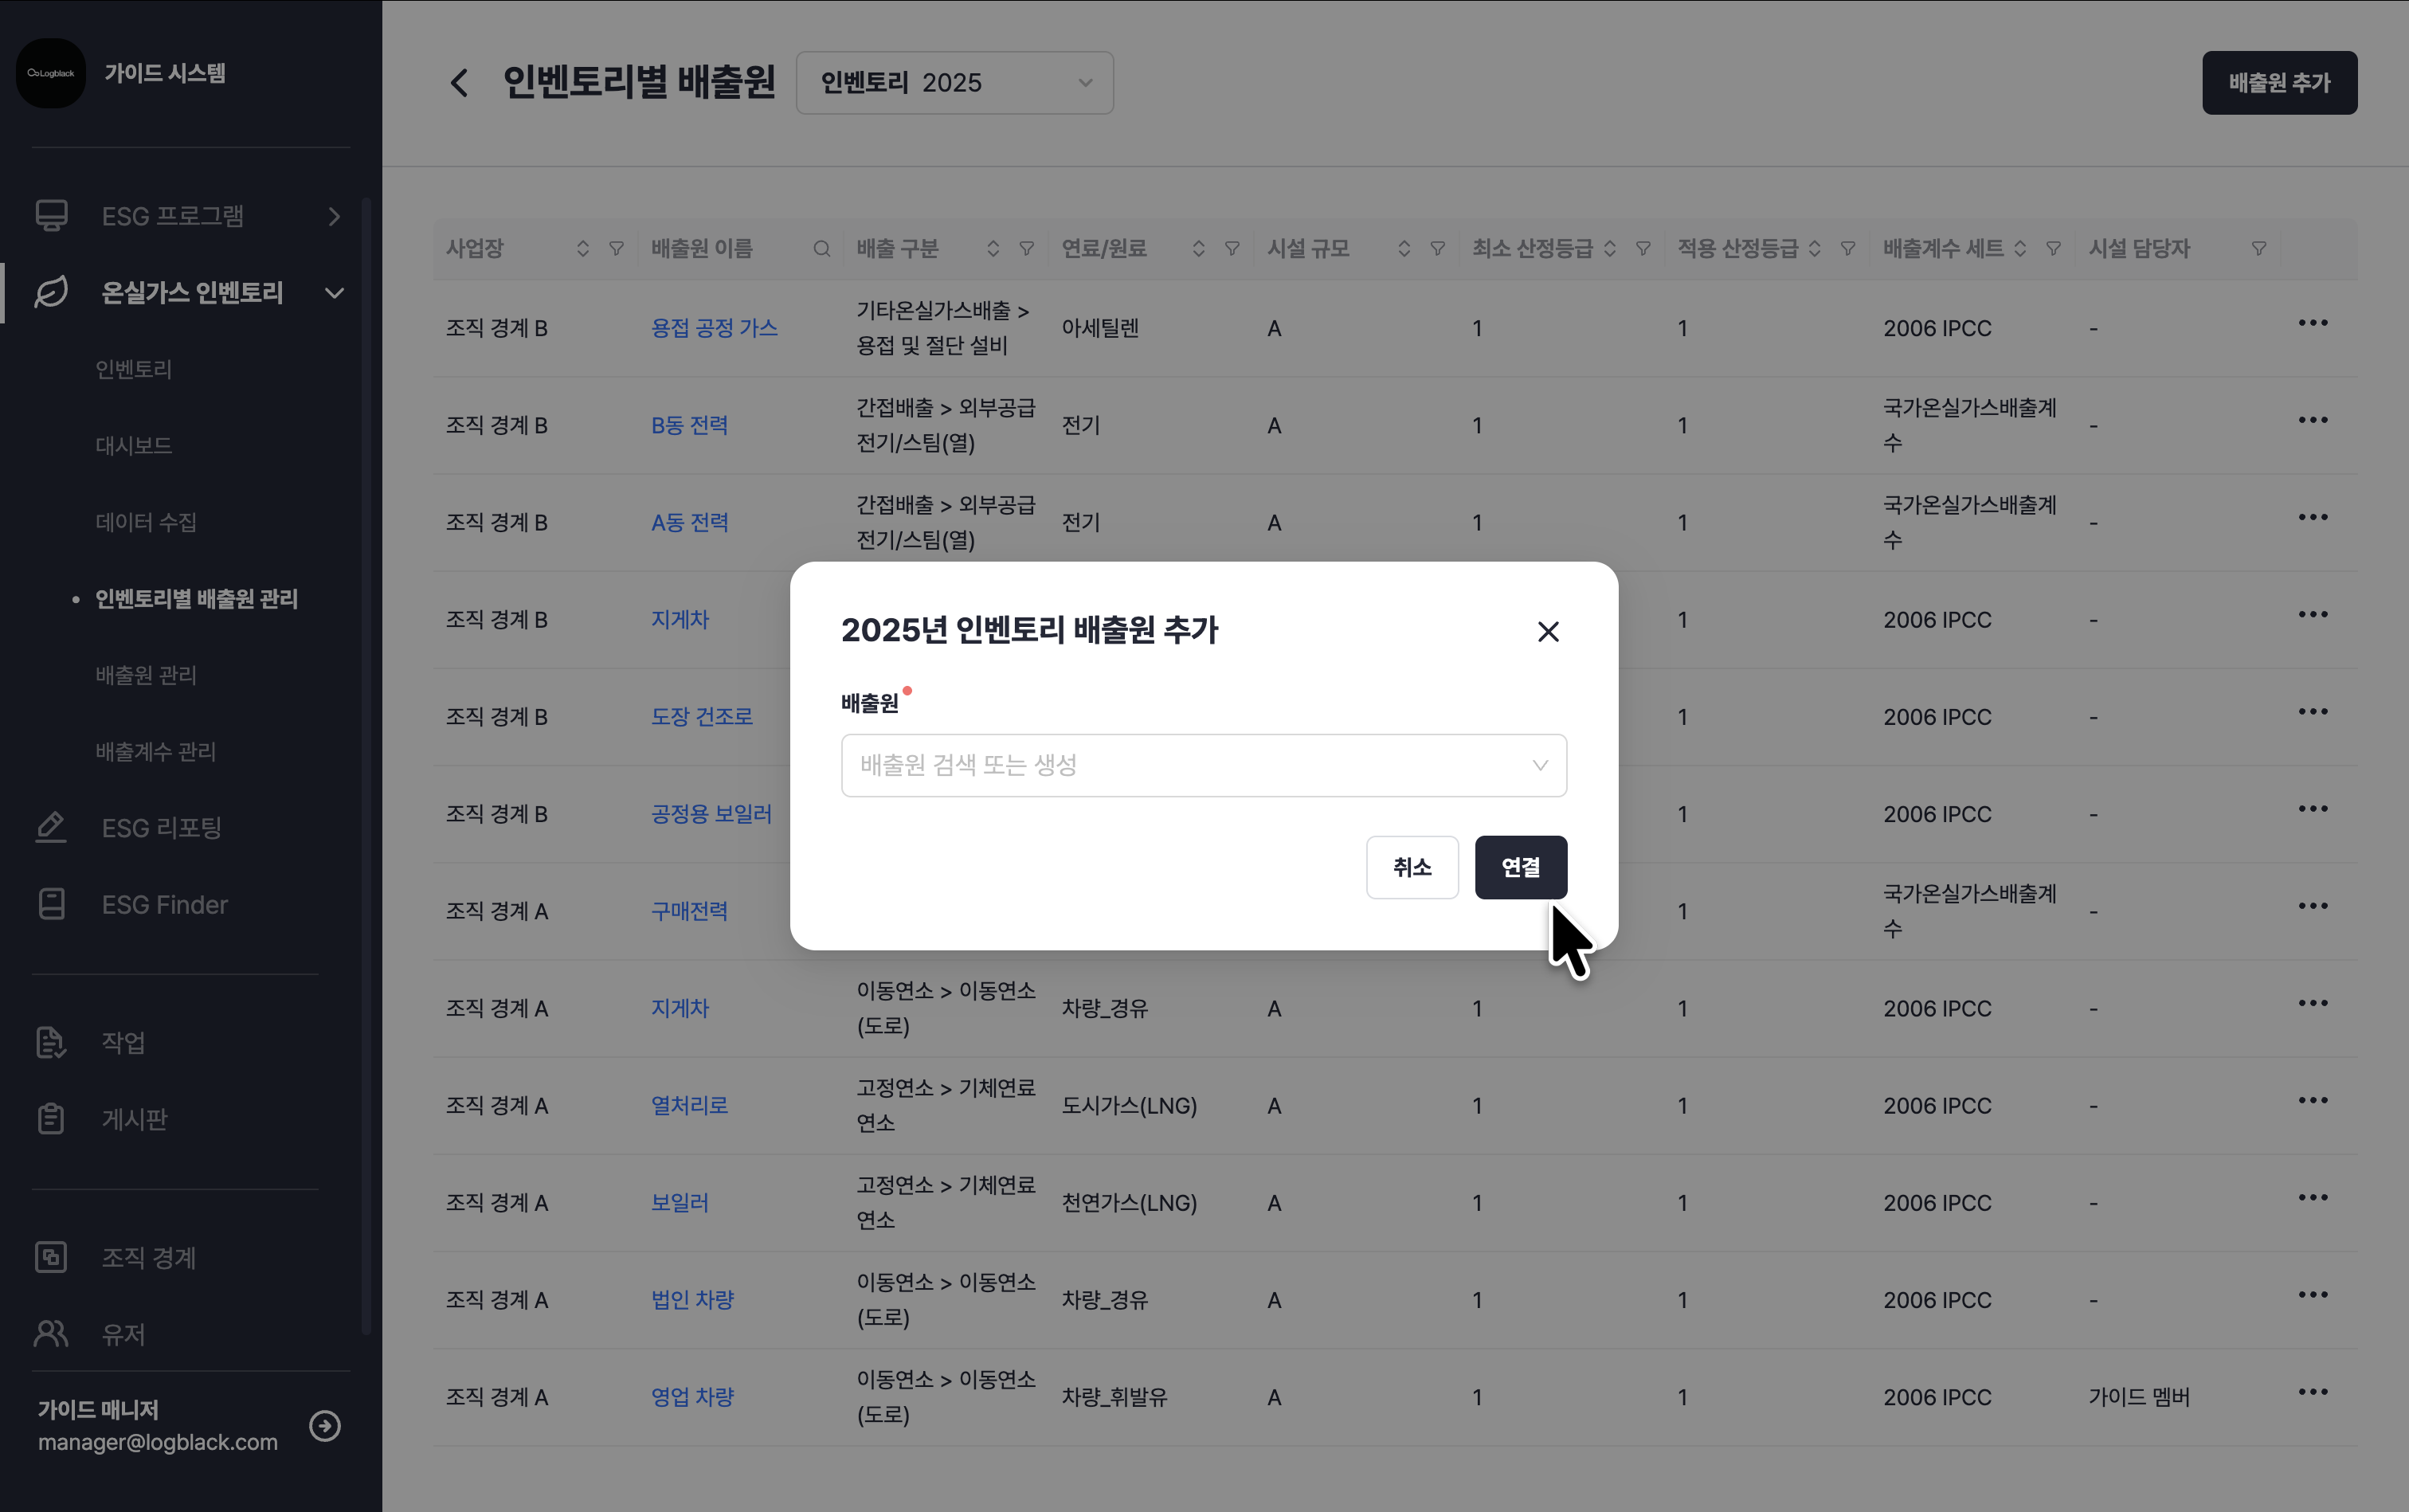
Task: Toggle sort arrows on 시설 규모 column
Action: 1403,249
